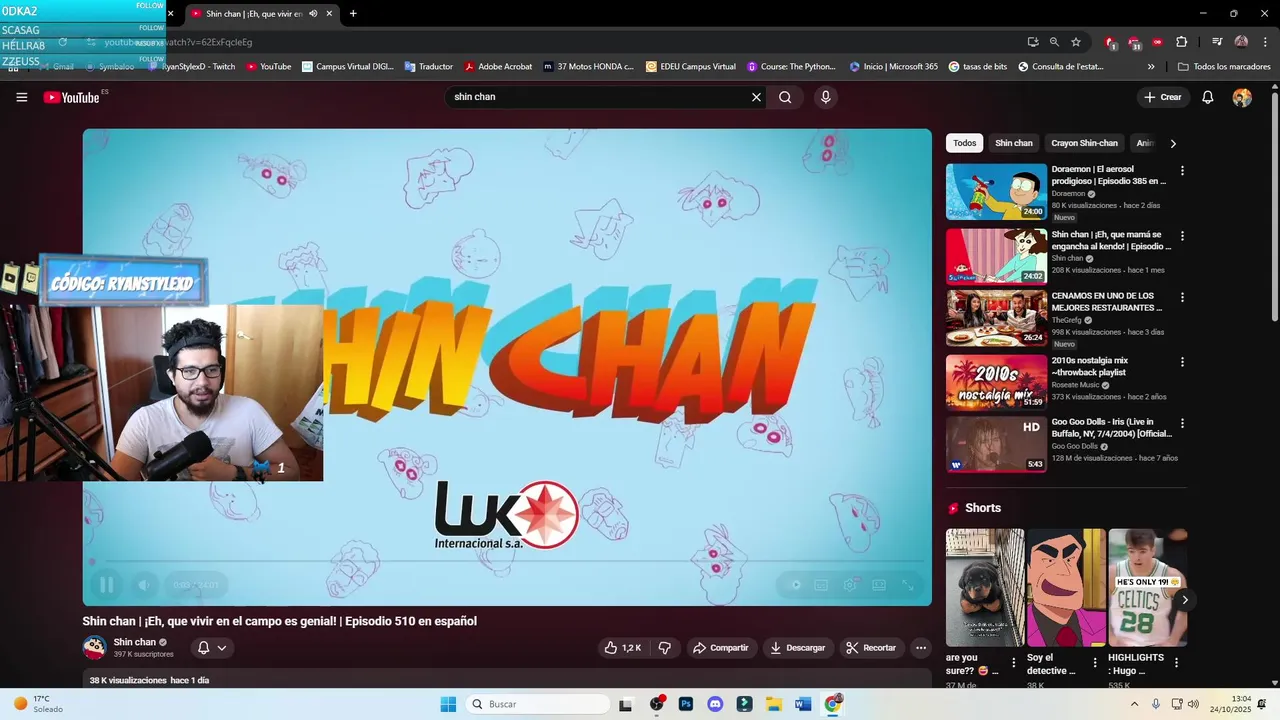This screenshot has height=720, width=1280.
Task: Open the YouTube bookmark in the bar
Action: coord(268,67)
